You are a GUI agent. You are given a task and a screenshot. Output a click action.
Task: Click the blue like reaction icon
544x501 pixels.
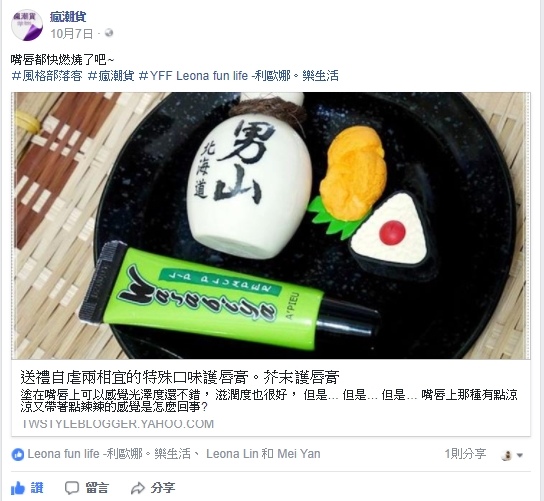pos(17,454)
